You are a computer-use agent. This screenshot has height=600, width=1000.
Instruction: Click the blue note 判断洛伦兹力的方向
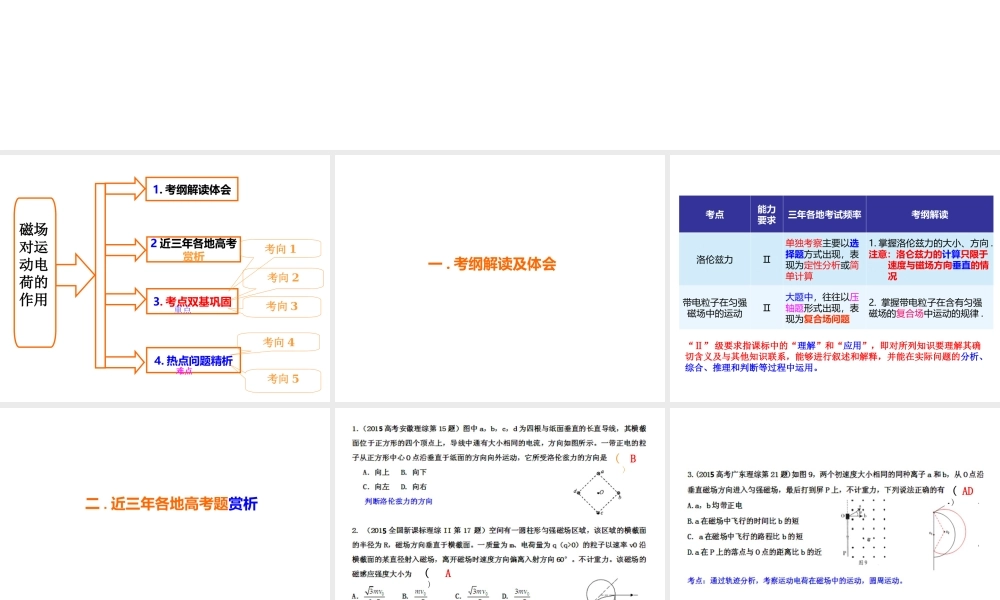point(399,501)
